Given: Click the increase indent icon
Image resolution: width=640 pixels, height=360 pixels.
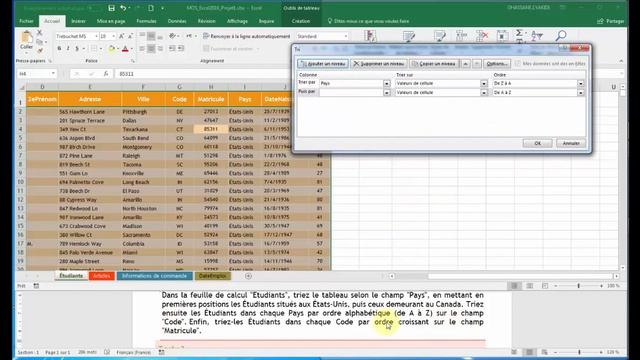Looking at the screenshot, I should (181, 49).
